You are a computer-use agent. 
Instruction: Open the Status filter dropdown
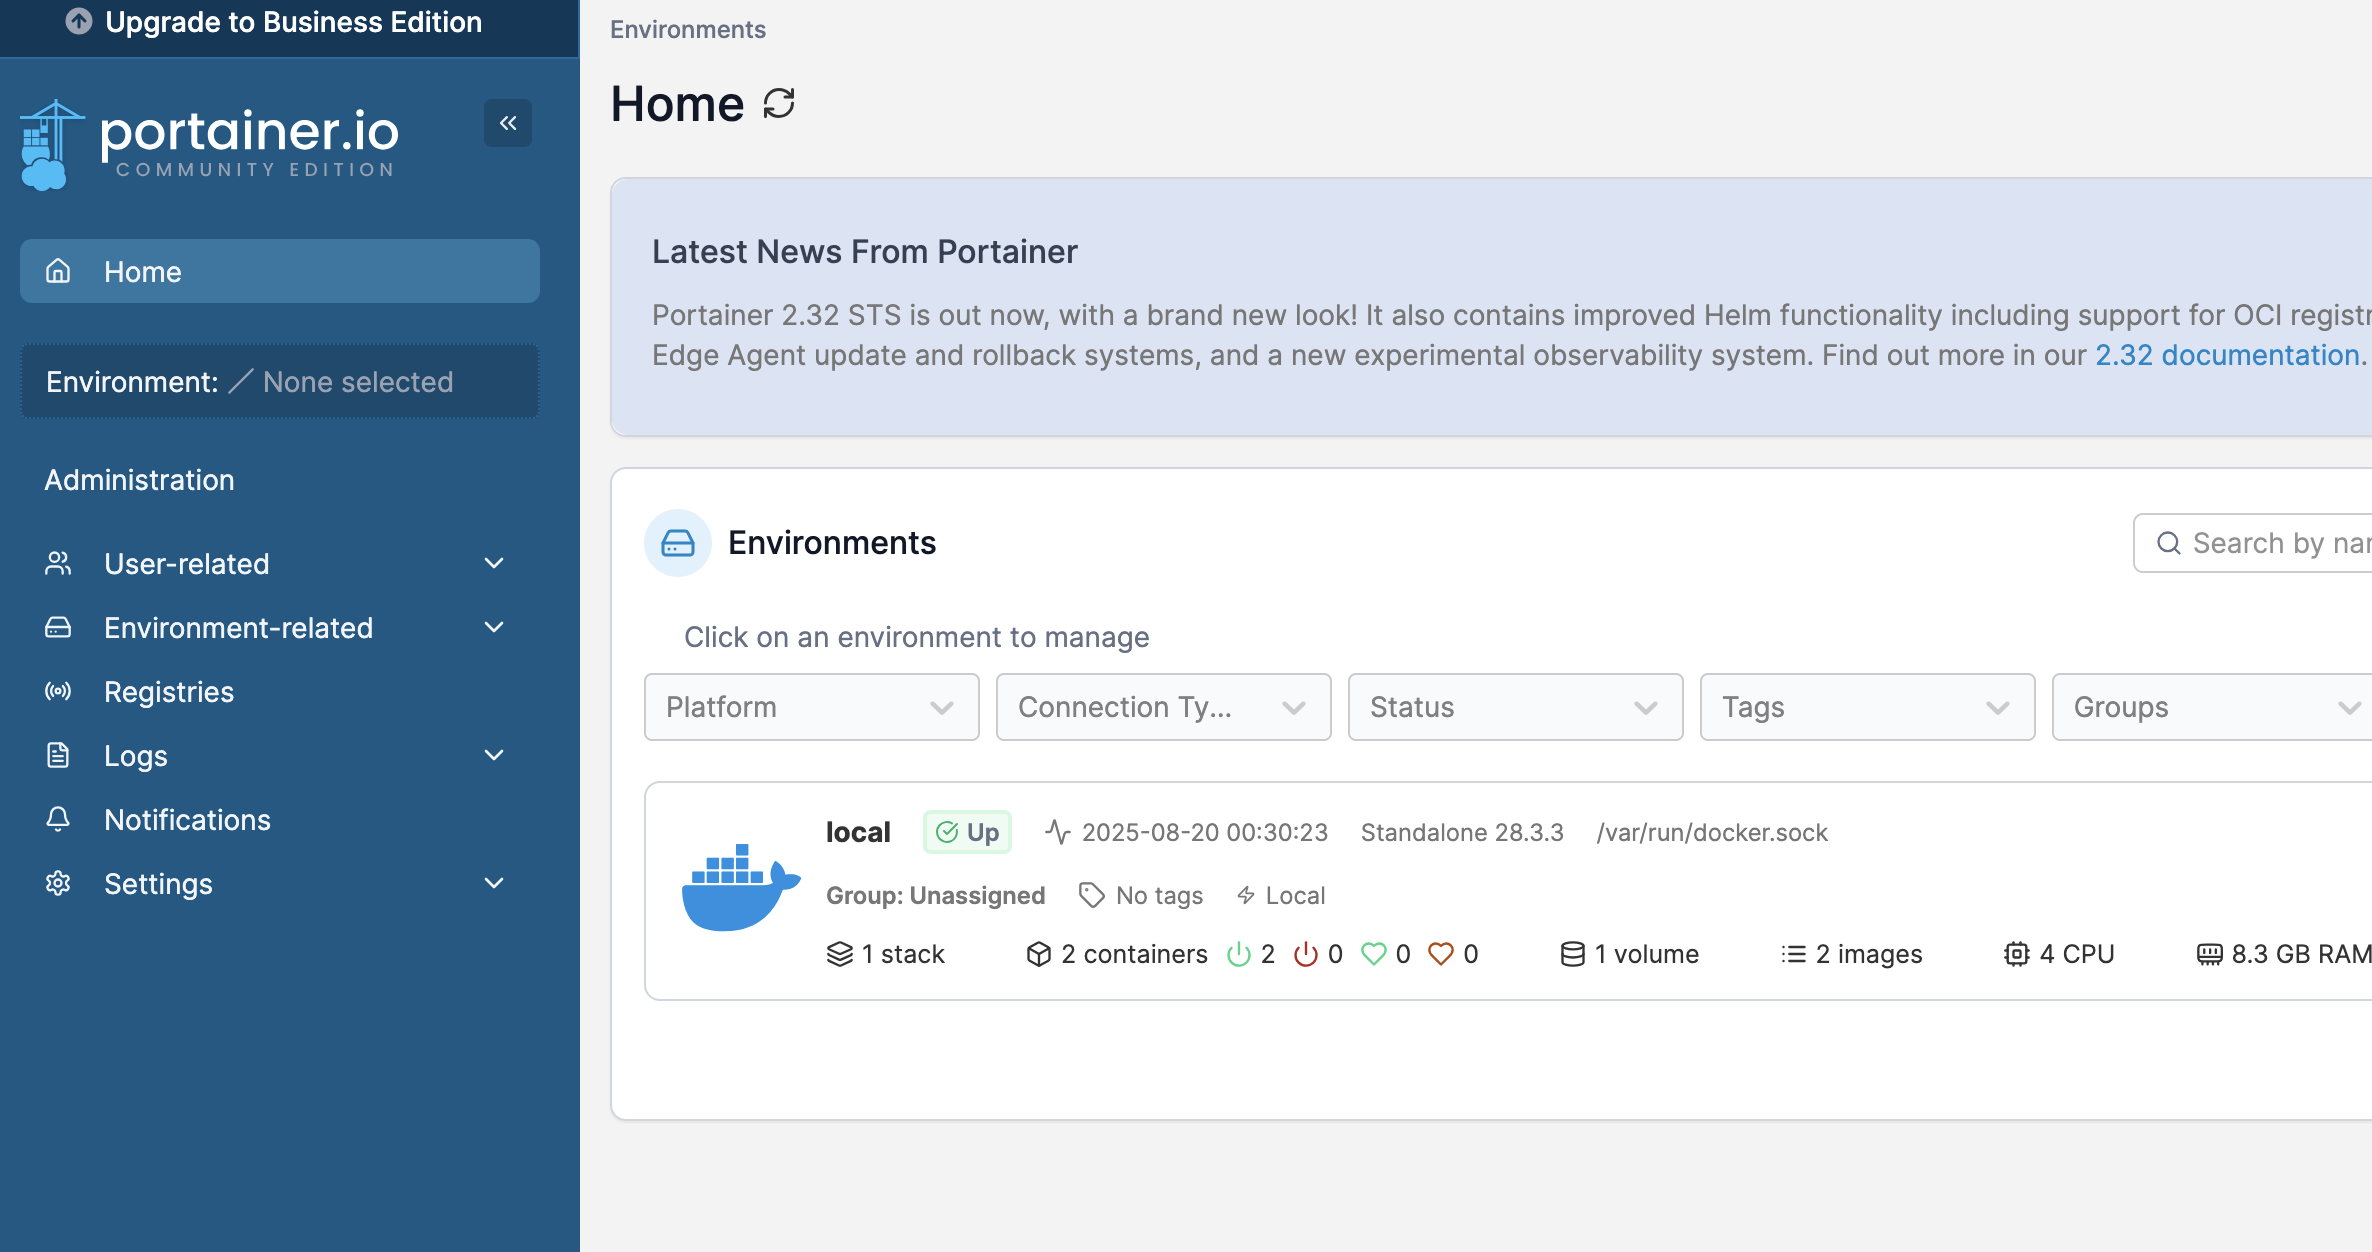coord(1516,707)
